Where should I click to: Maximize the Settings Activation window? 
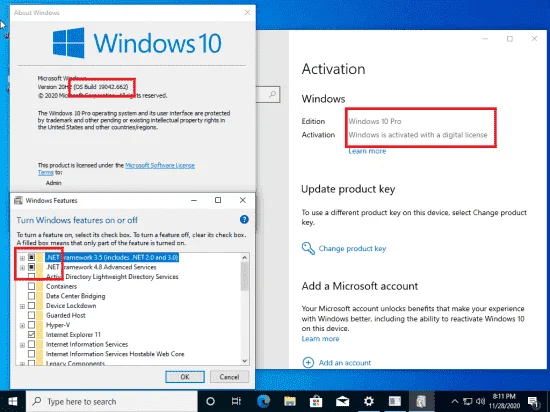(x=510, y=39)
